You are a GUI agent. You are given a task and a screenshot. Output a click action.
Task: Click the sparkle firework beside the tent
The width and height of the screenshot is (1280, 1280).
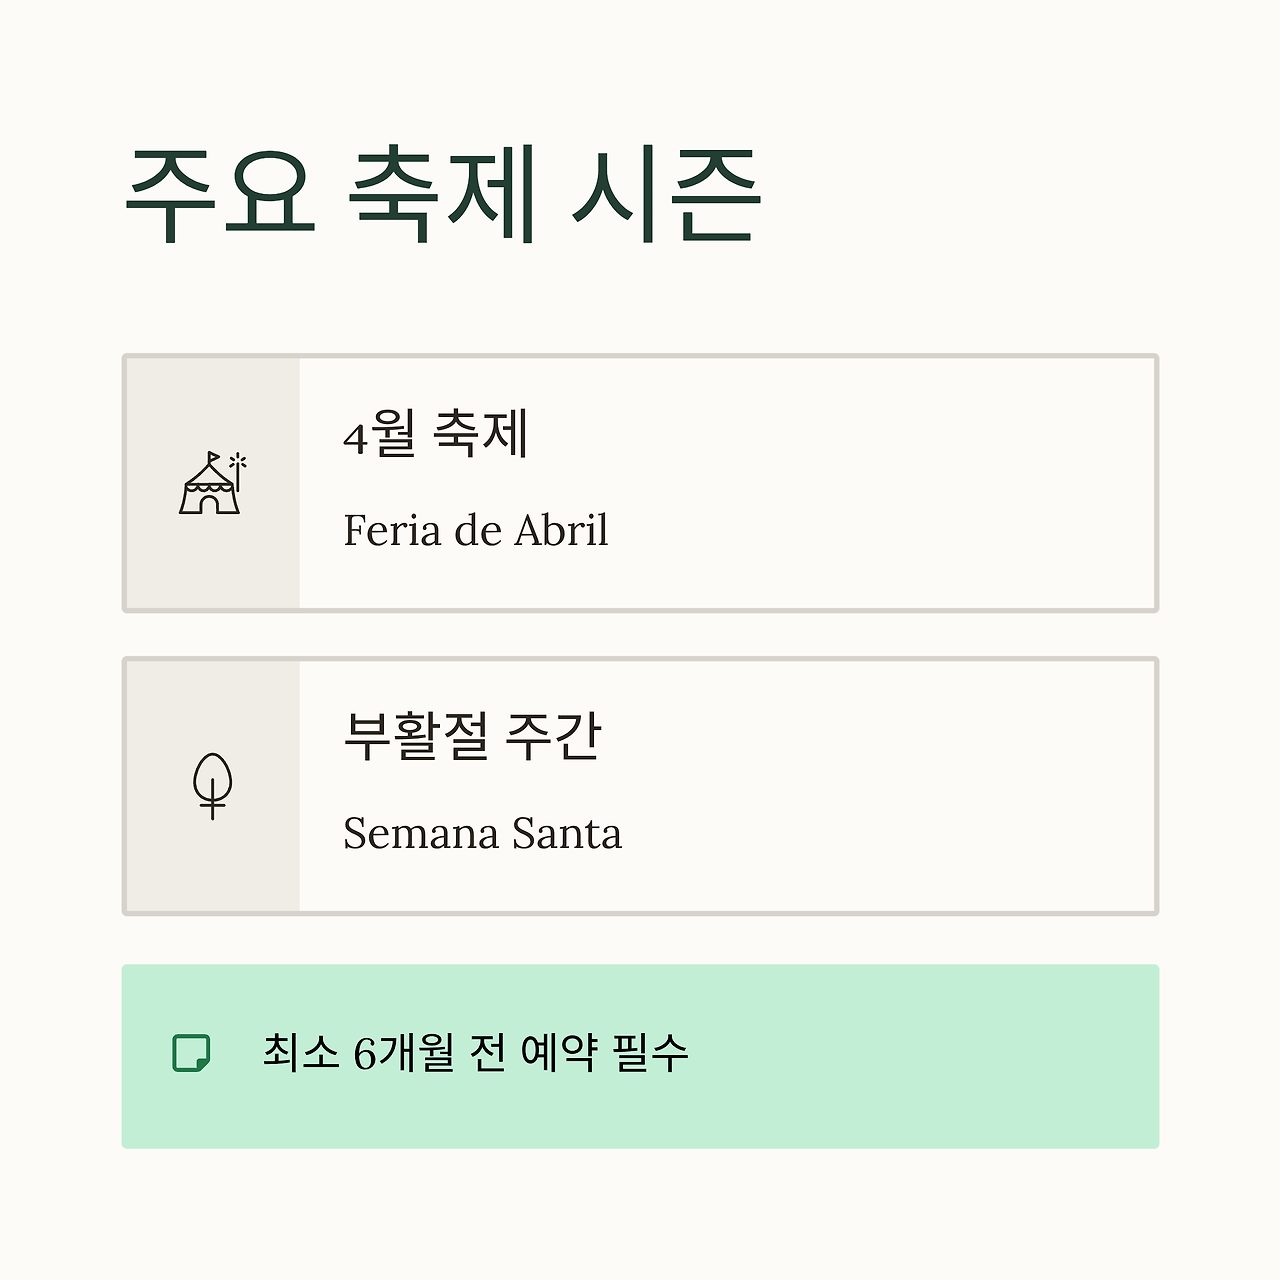point(238,462)
